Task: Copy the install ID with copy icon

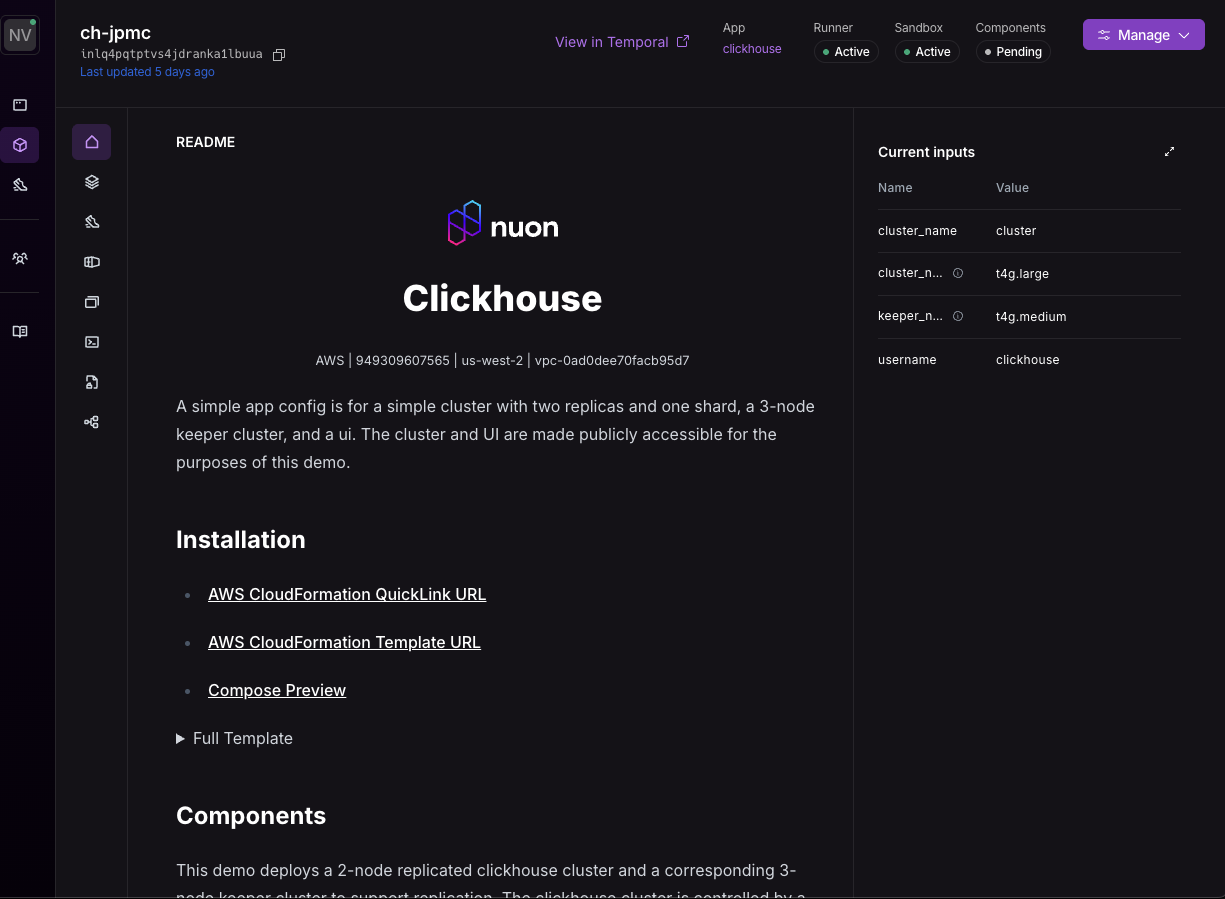Action: [279, 55]
